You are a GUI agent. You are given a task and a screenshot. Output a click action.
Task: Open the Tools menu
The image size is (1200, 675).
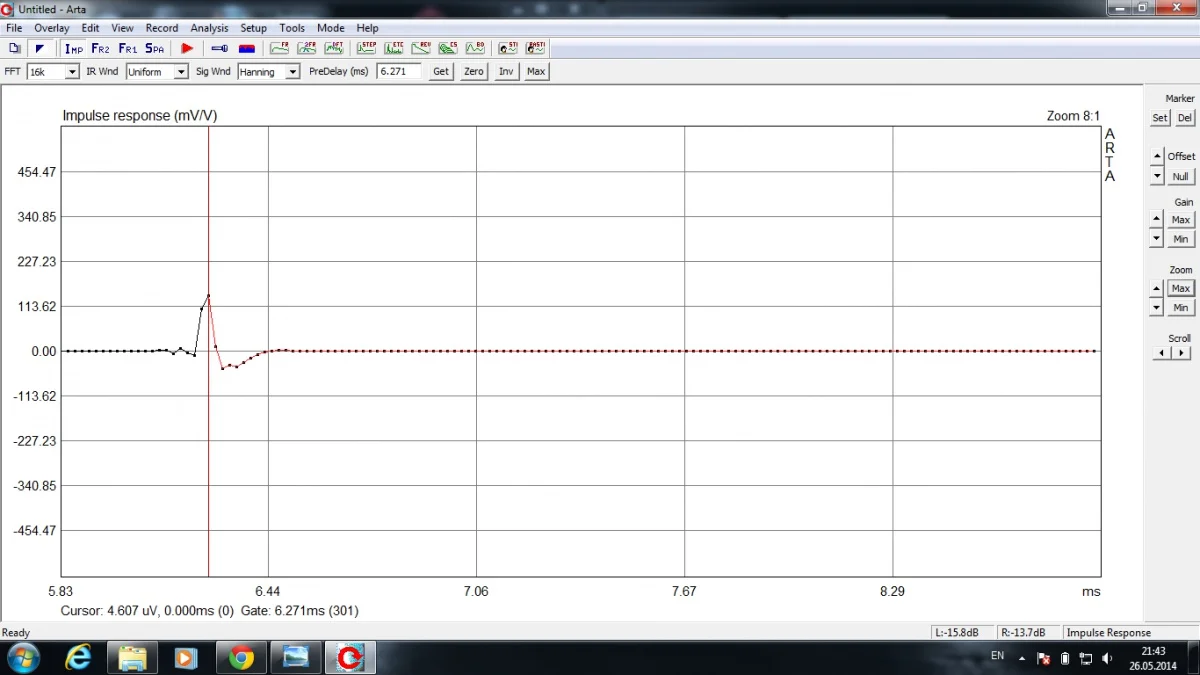pyautogui.click(x=293, y=28)
